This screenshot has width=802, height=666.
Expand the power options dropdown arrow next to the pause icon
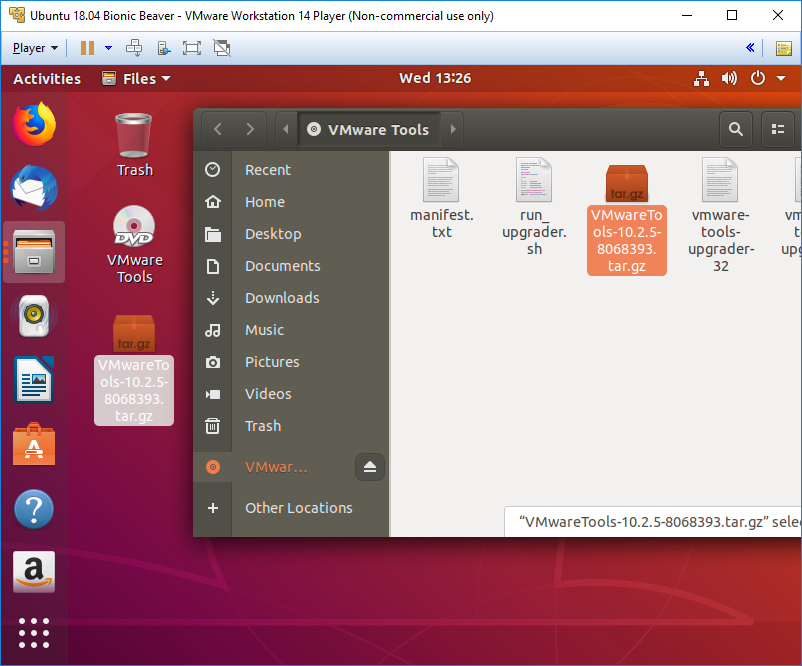coord(108,48)
